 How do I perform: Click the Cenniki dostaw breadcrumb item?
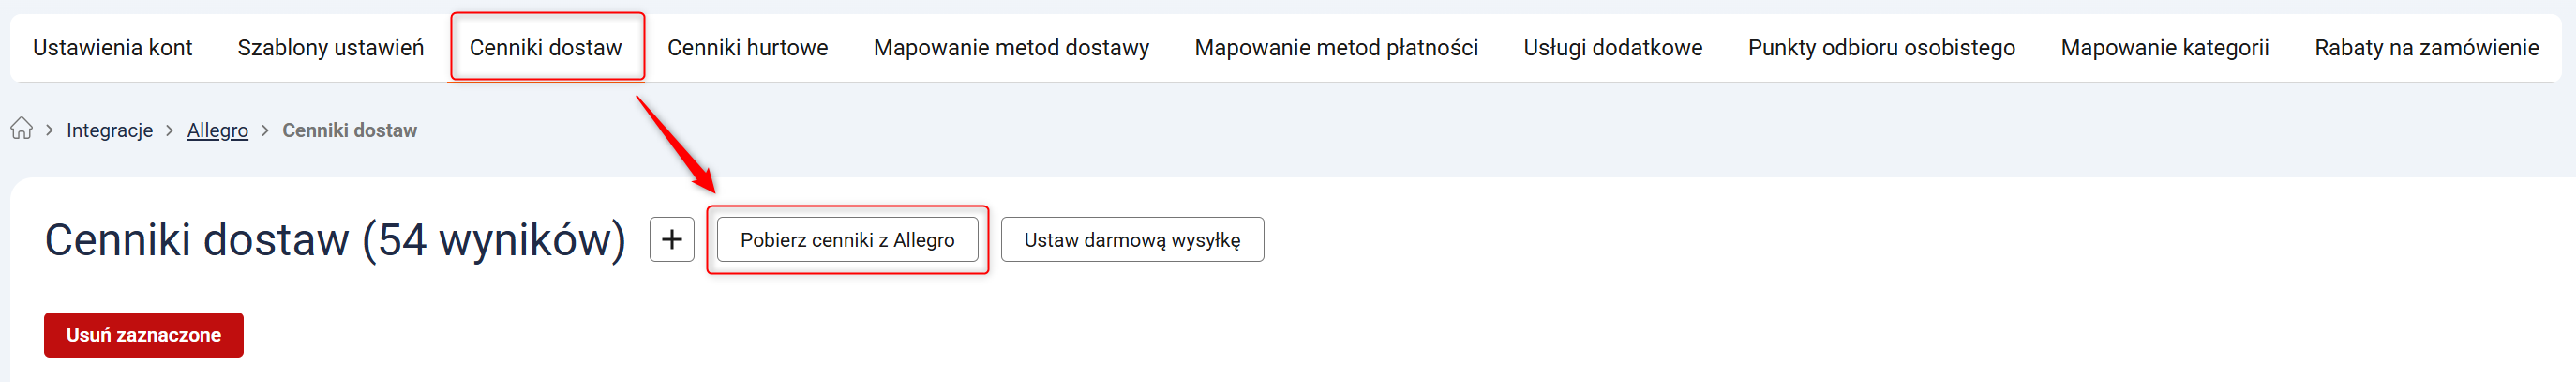pos(349,131)
